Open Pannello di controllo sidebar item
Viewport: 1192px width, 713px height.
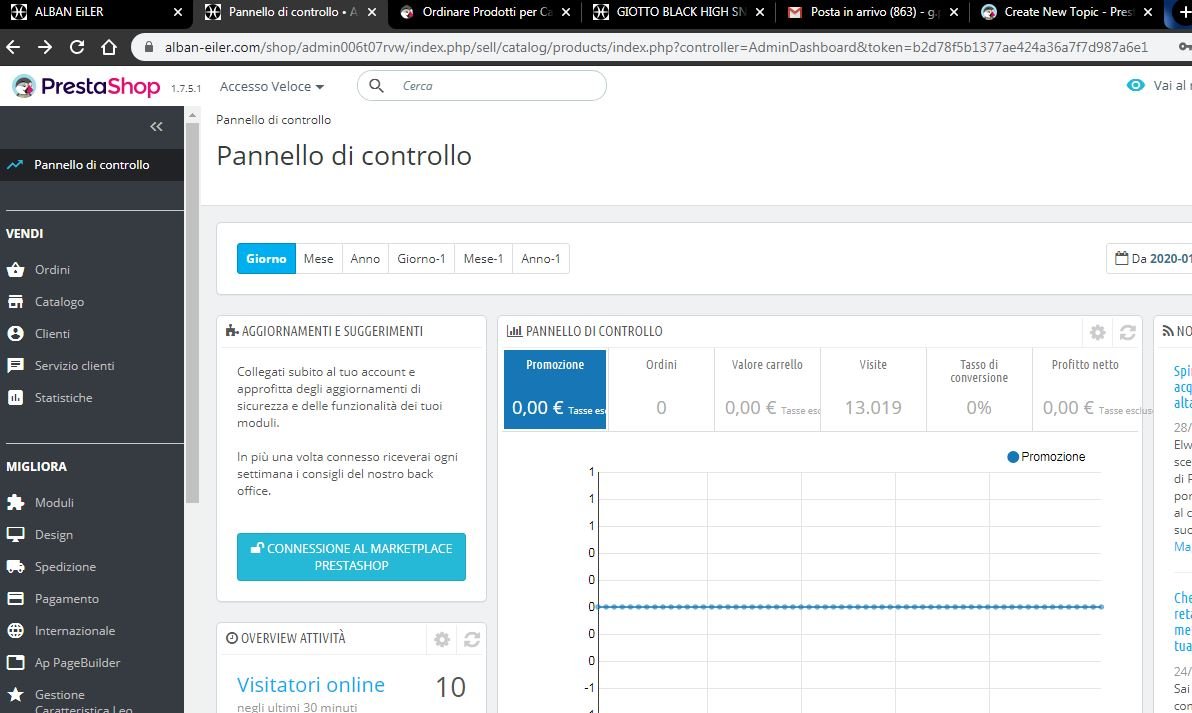92,165
